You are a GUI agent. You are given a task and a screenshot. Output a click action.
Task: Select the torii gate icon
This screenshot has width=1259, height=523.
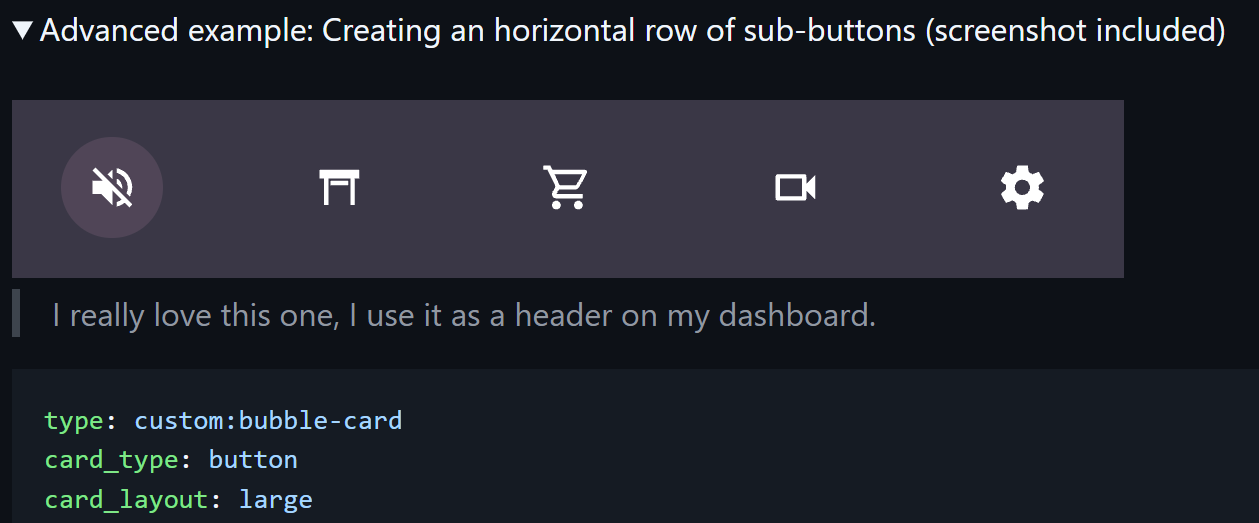pyautogui.click(x=340, y=187)
